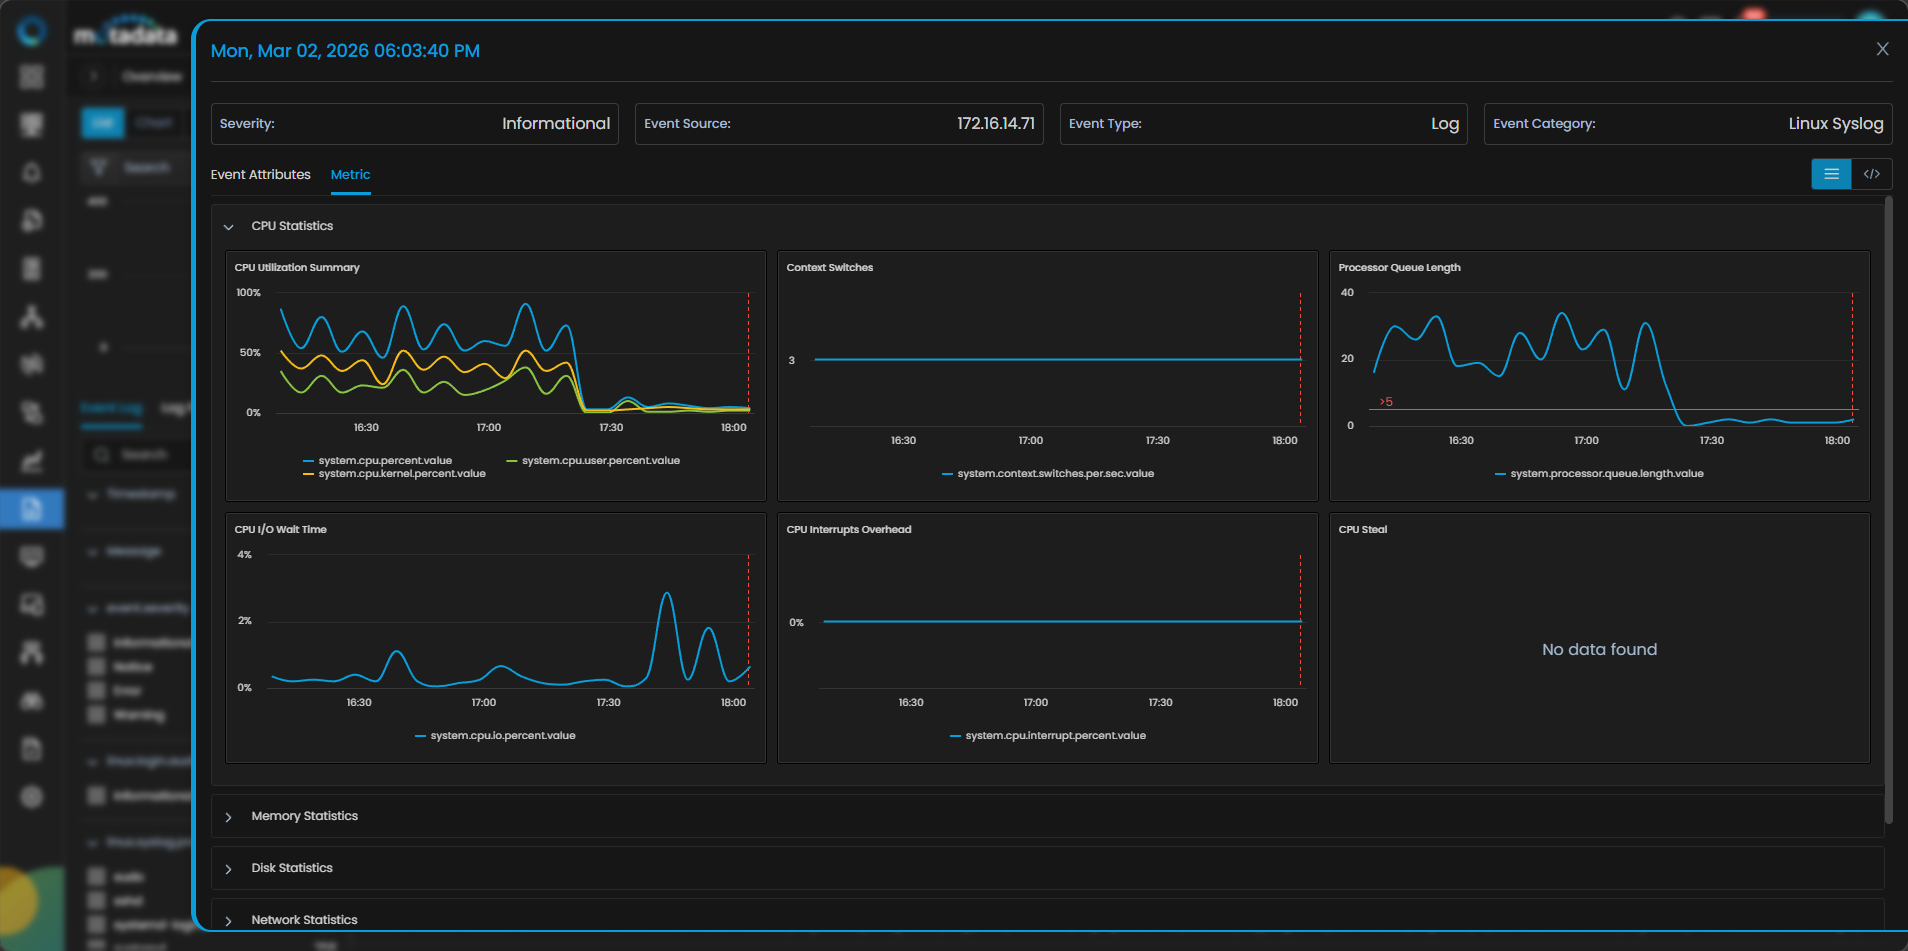Open the dashboard grid icon in sidebar
Screen dimensions: 1908x951
(x=32, y=77)
